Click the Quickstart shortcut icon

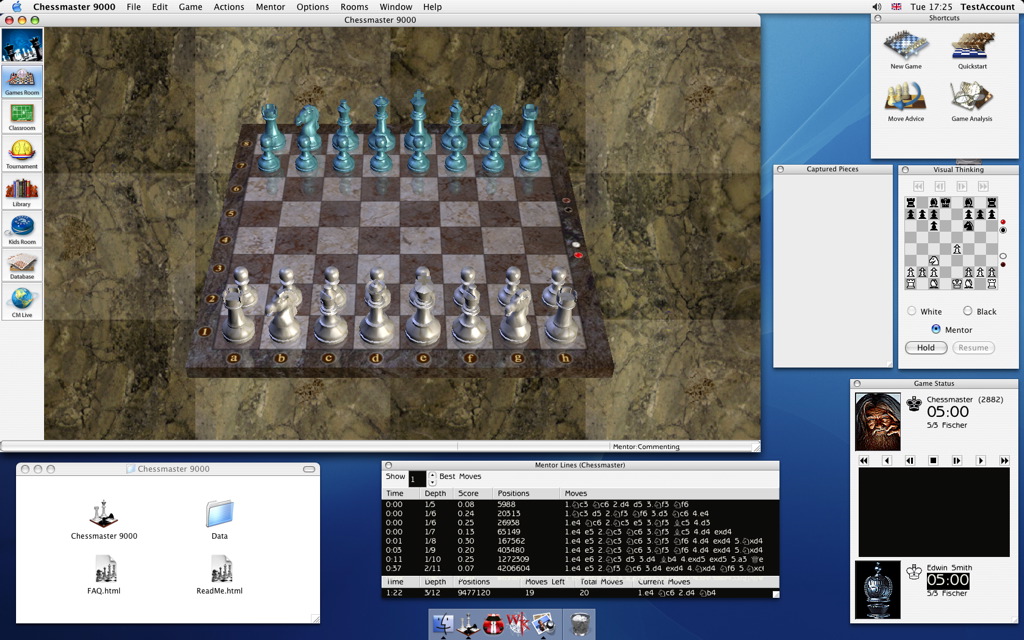(972, 50)
